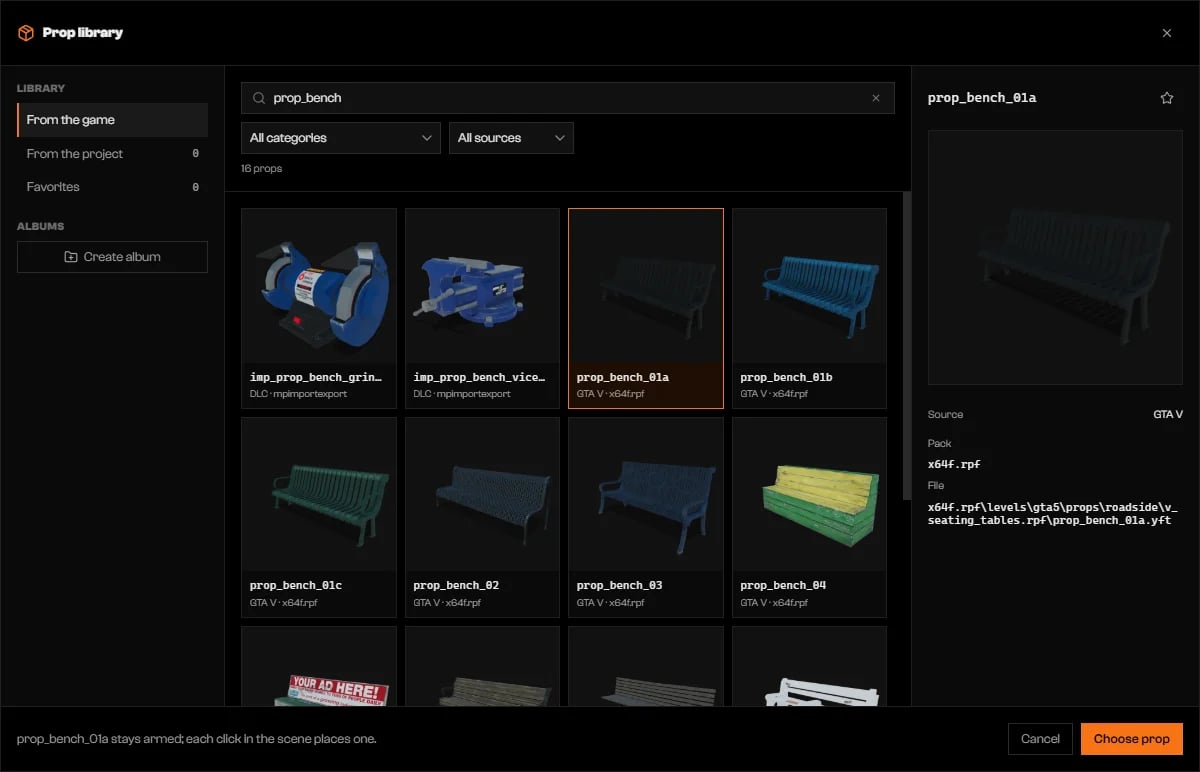
Task: Open the Favorites library section
Action: pyautogui.click(x=112, y=187)
